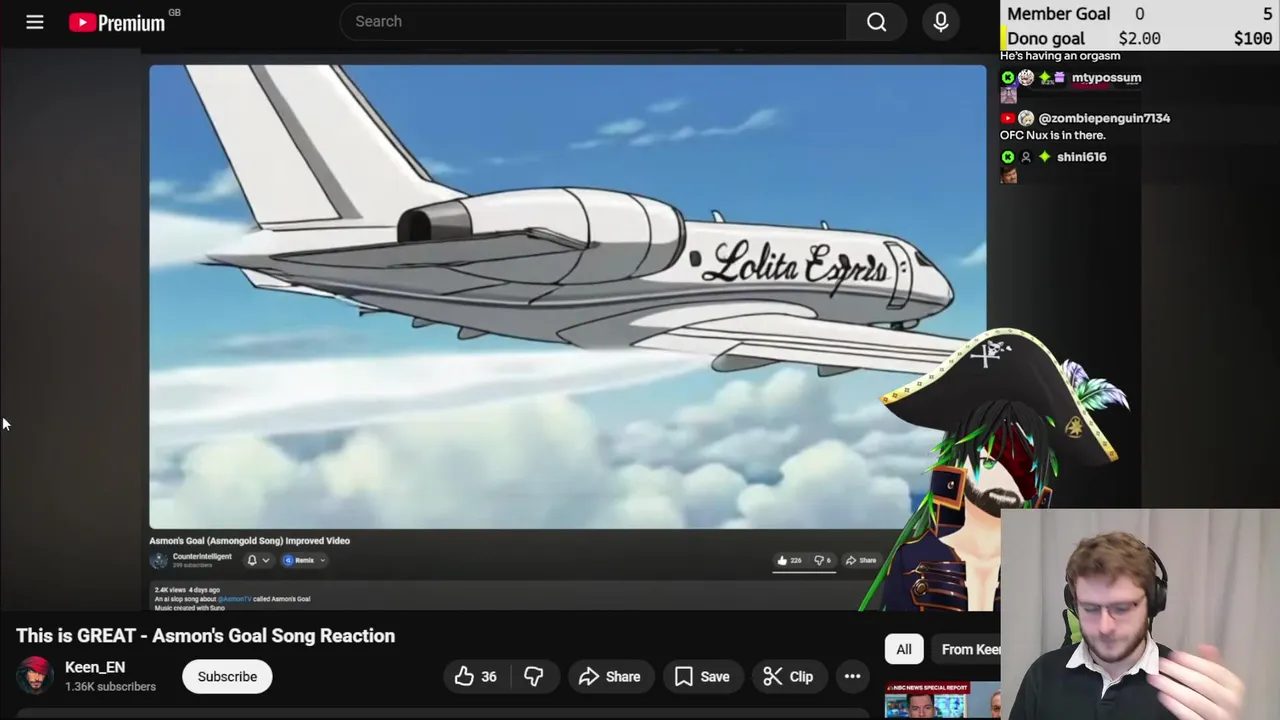Open the Keen_EN channel avatar

pos(35,676)
